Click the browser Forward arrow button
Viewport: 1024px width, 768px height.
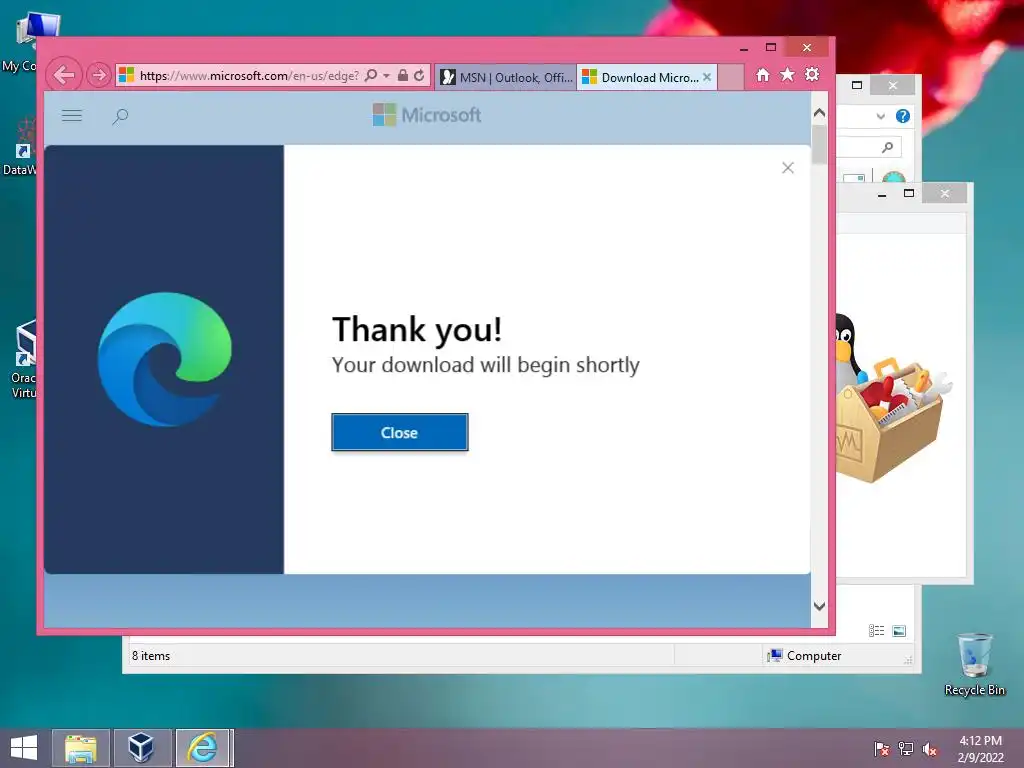(x=99, y=75)
